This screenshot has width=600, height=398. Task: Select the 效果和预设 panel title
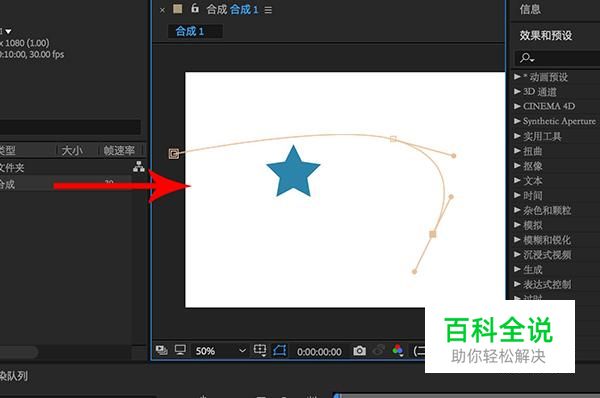click(x=546, y=36)
